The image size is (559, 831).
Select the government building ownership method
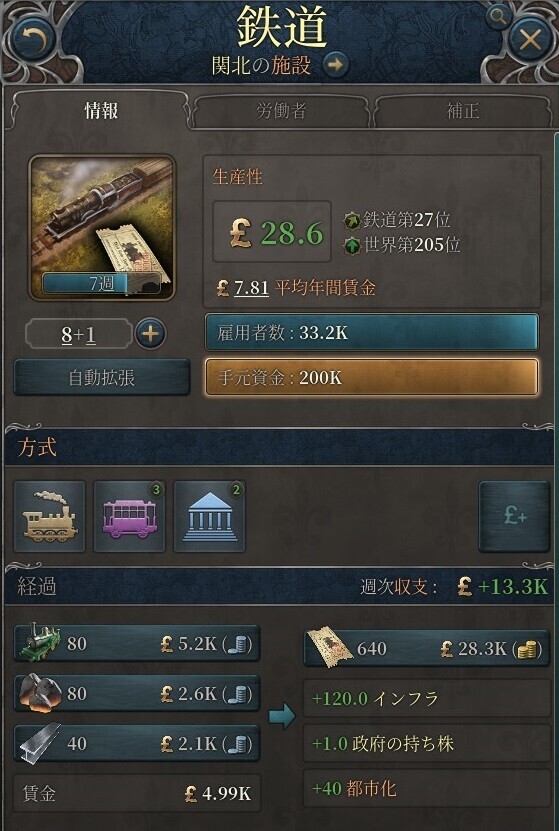point(209,516)
